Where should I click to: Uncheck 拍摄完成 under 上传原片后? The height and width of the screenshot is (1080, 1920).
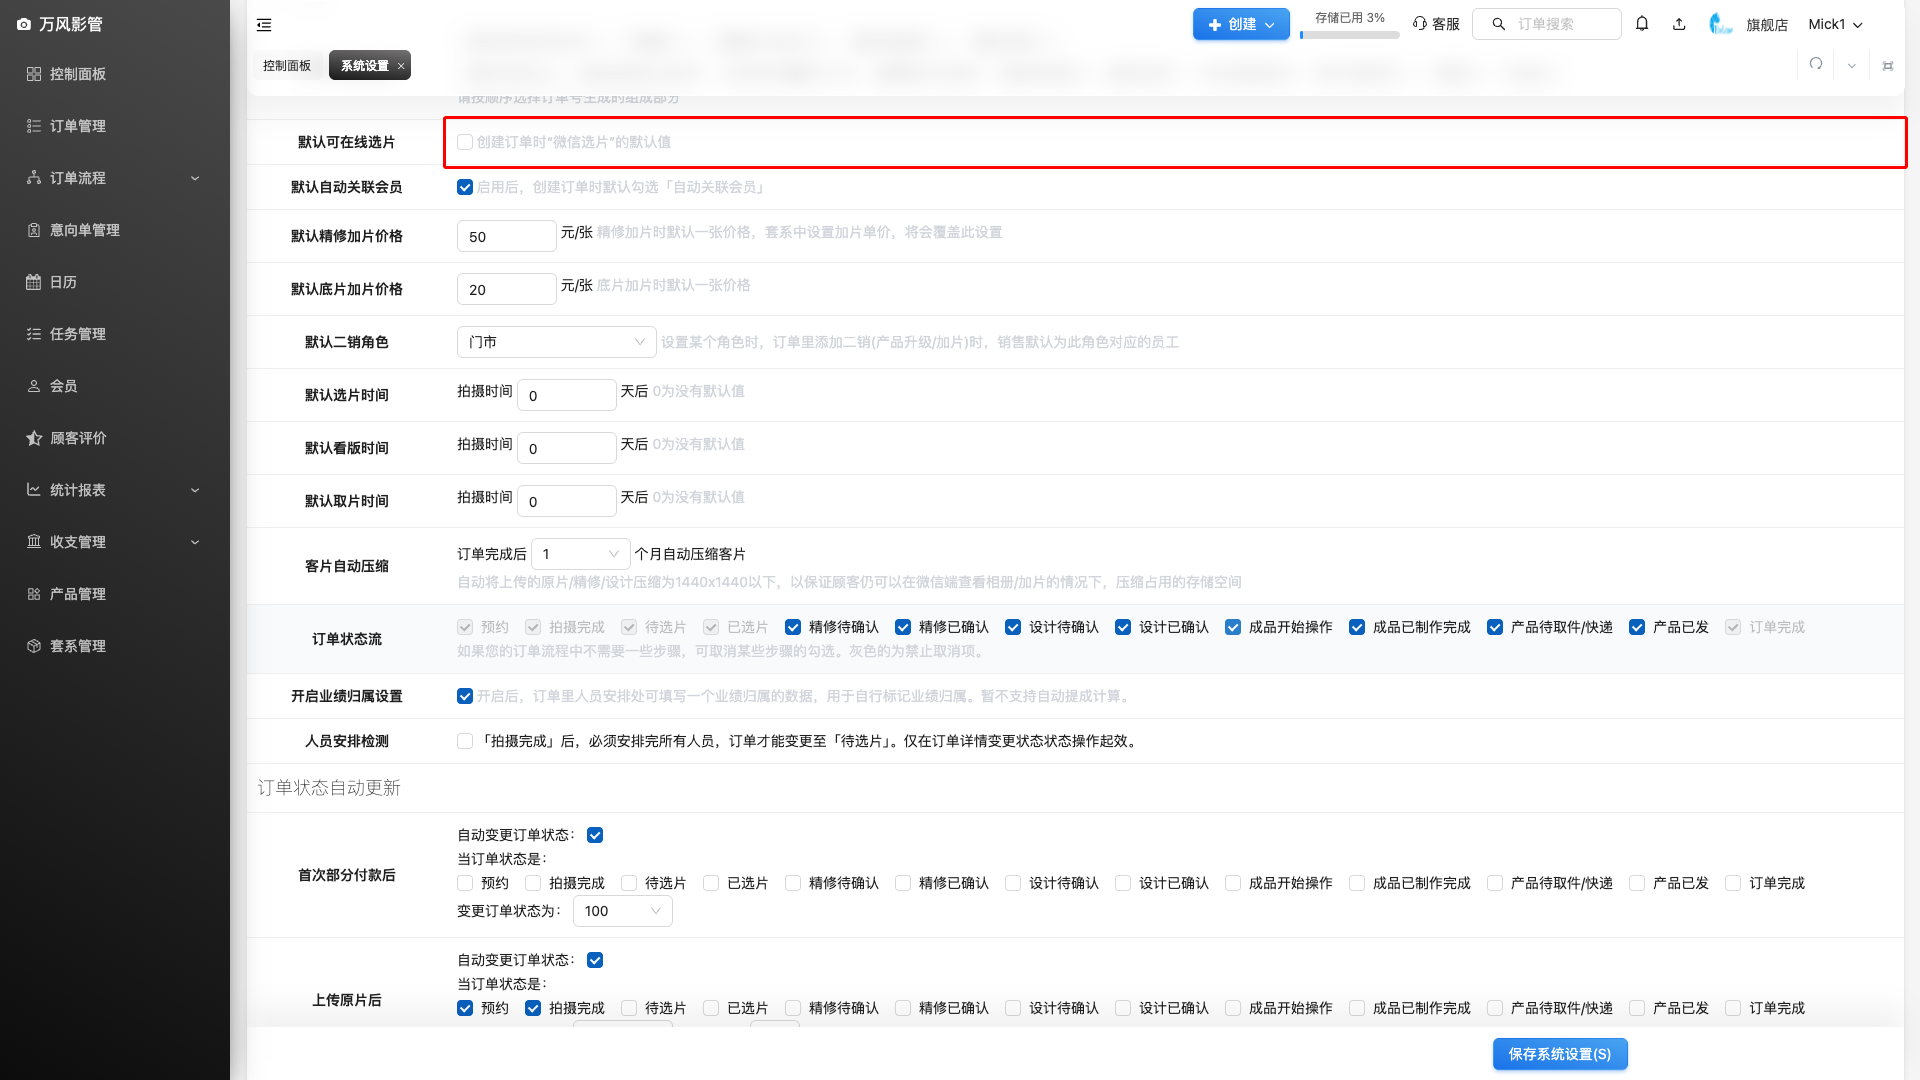pos(533,1008)
